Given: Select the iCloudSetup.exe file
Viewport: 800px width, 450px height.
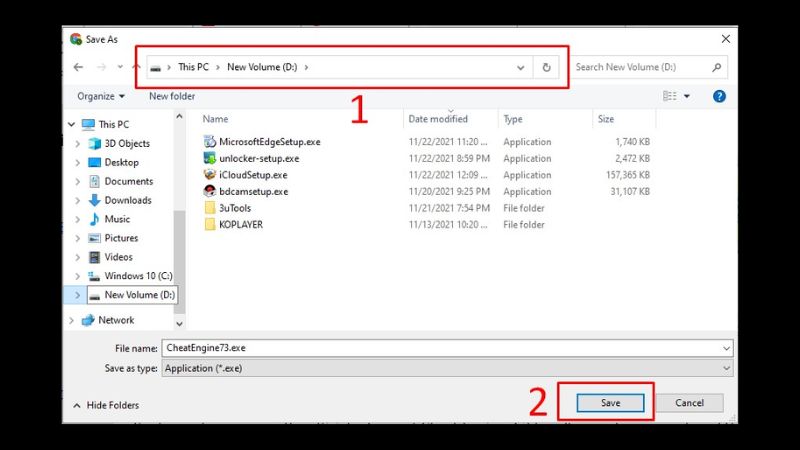Looking at the screenshot, I should (252, 175).
